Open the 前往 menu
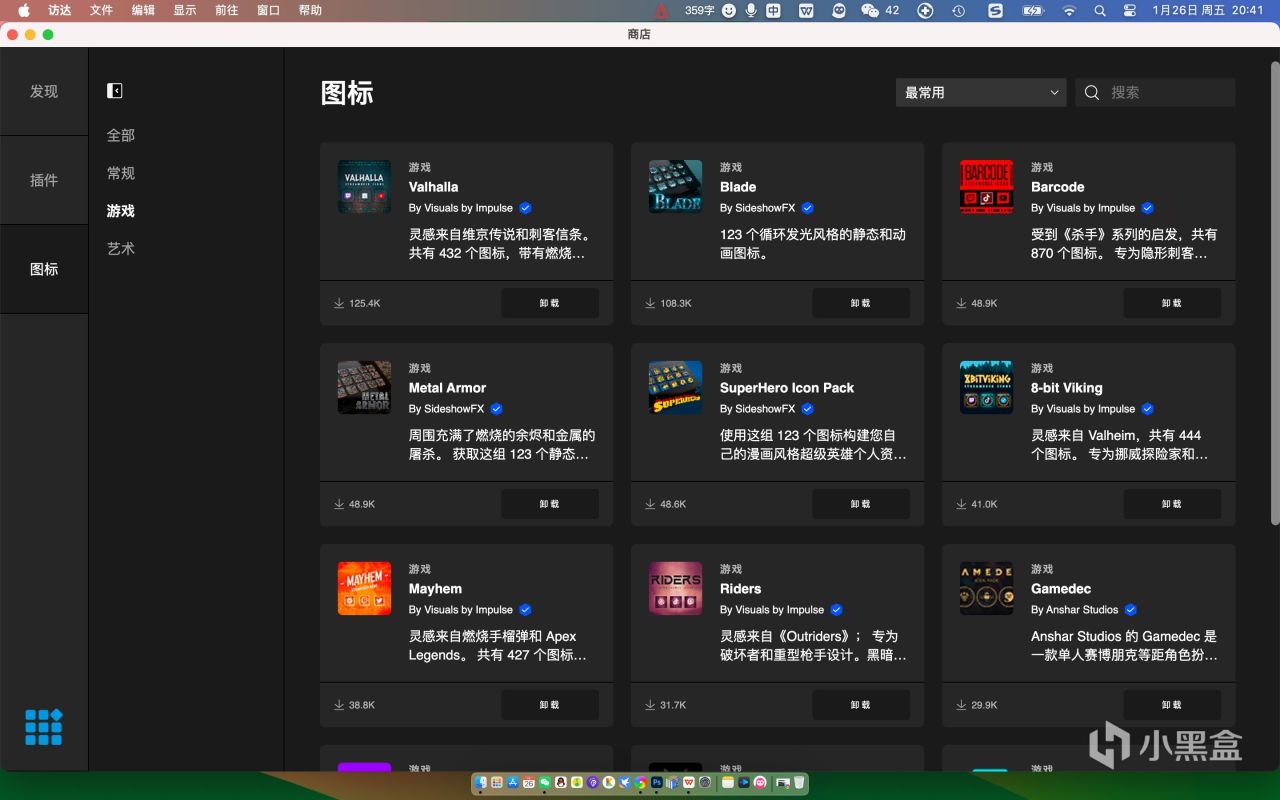 pyautogui.click(x=226, y=10)
